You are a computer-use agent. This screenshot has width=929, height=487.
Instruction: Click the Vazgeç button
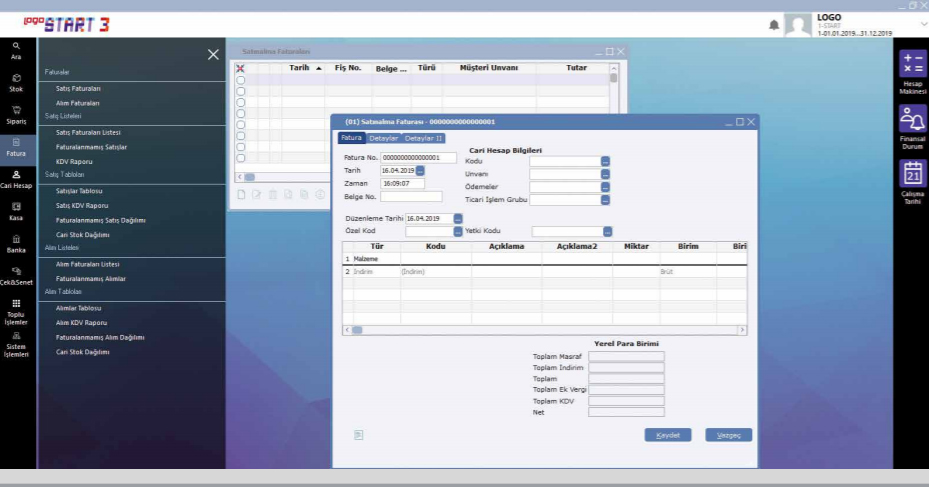coord(728,435)
